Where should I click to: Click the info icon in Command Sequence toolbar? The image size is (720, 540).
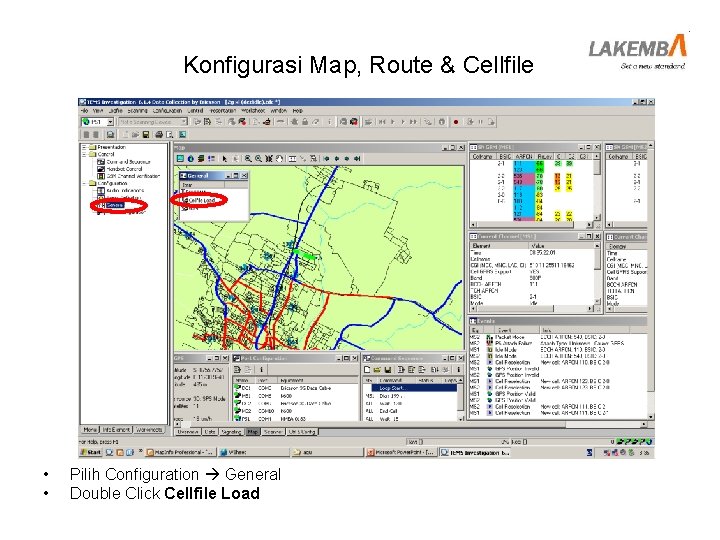[x=458, y=370]
